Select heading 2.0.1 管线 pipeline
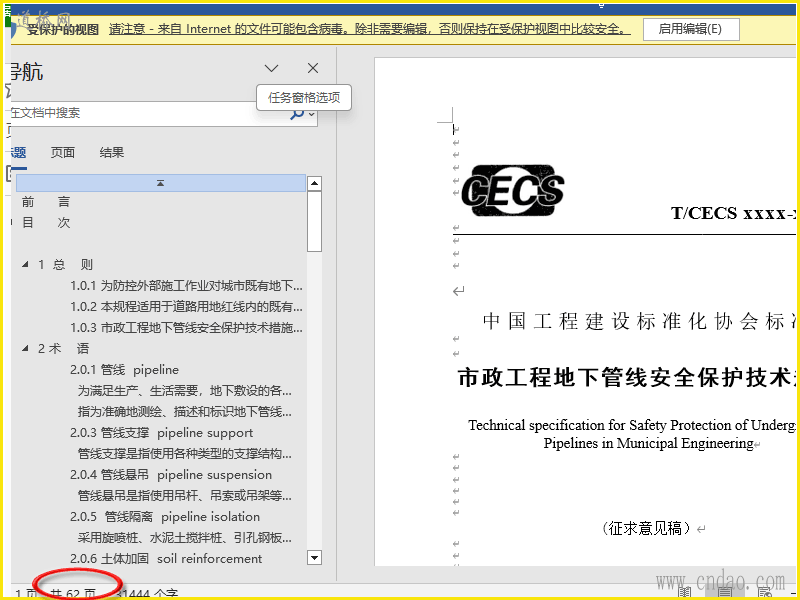The height and width of the screenshot is (600, 800). 124,369
